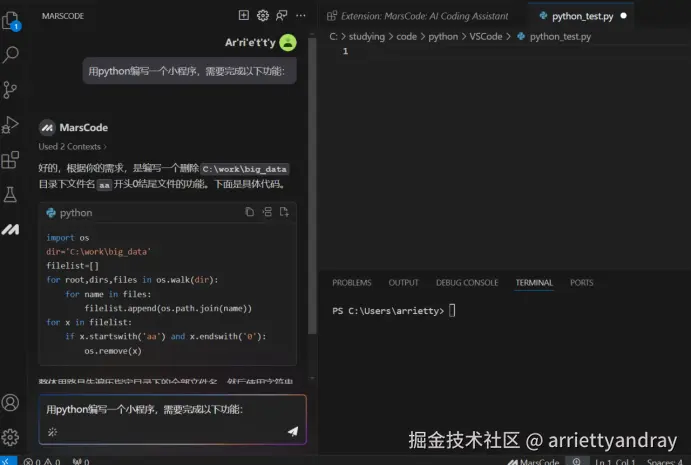Select the MarsCode icon in activity bar
The width and height of the screenshot is (692, 466).
[10, 229]
